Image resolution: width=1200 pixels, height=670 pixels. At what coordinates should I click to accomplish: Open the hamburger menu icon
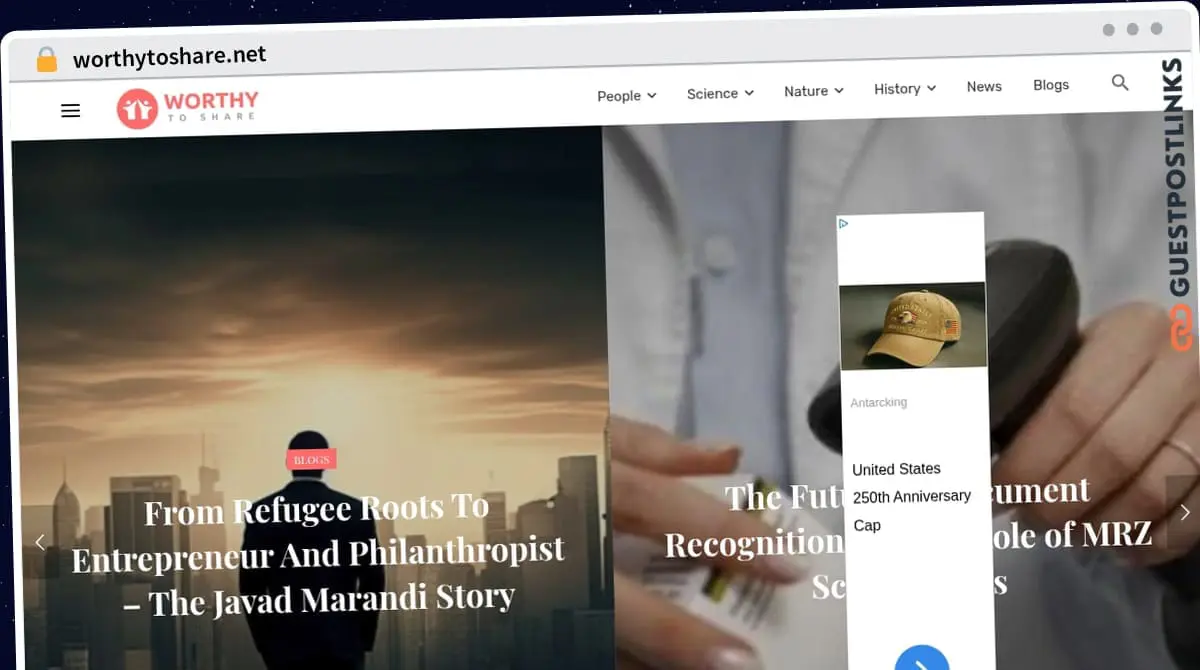pyautogui.click(x=70, y=111)
